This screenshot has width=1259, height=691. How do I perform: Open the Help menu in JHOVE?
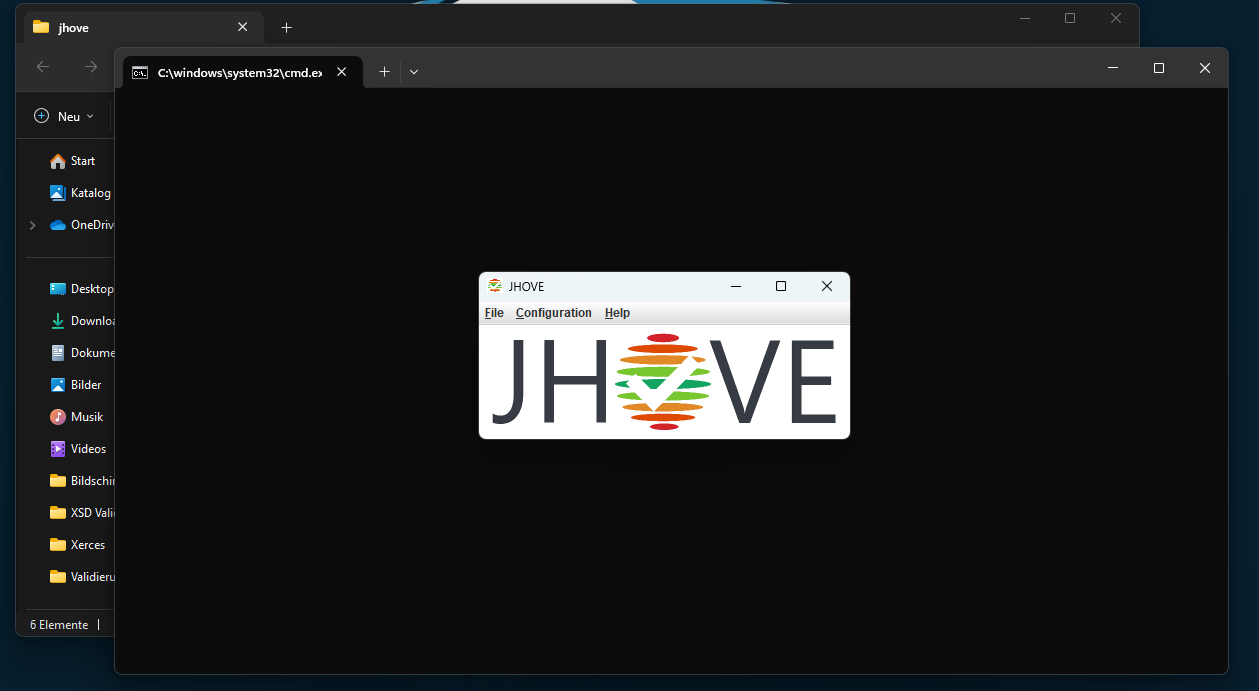(617, 313)
